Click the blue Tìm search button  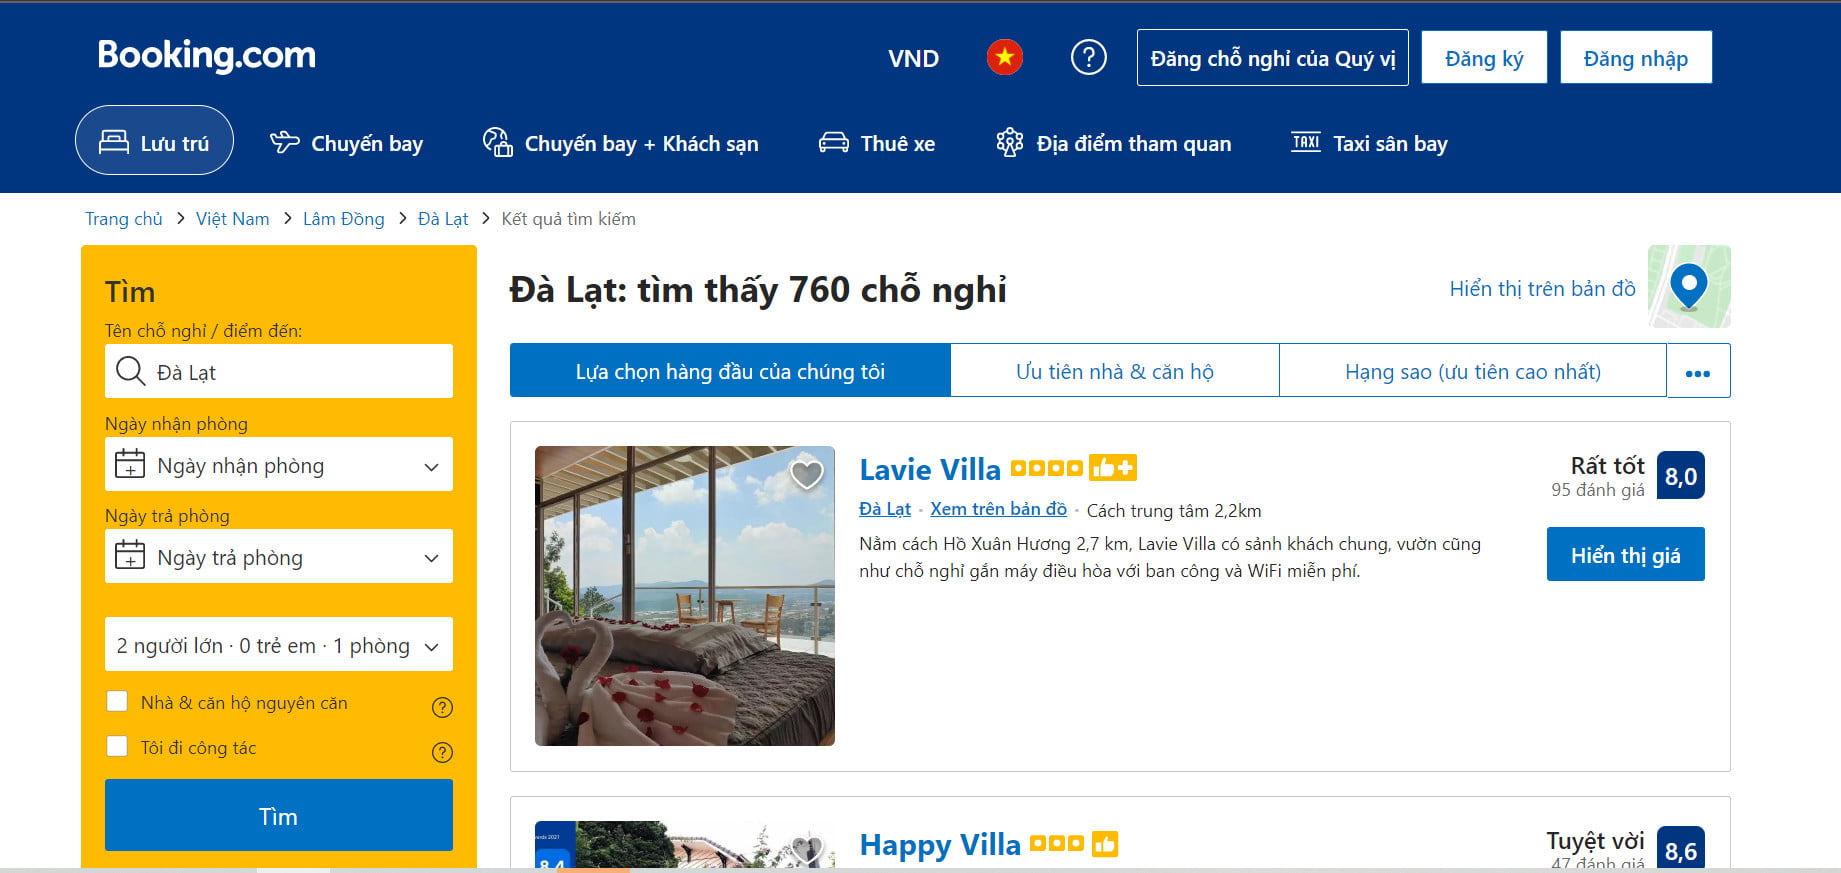pyautogui.click(x=279, y=816)
